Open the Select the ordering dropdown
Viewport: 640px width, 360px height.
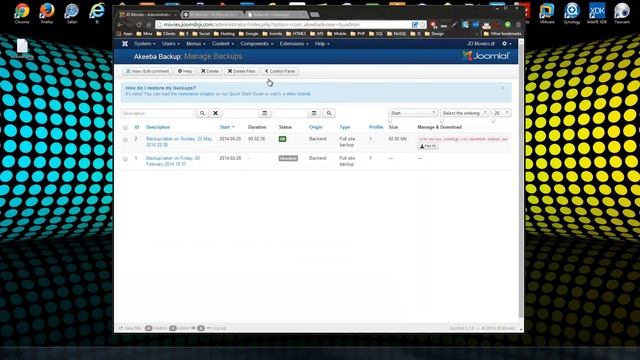(x=464, y=113)
